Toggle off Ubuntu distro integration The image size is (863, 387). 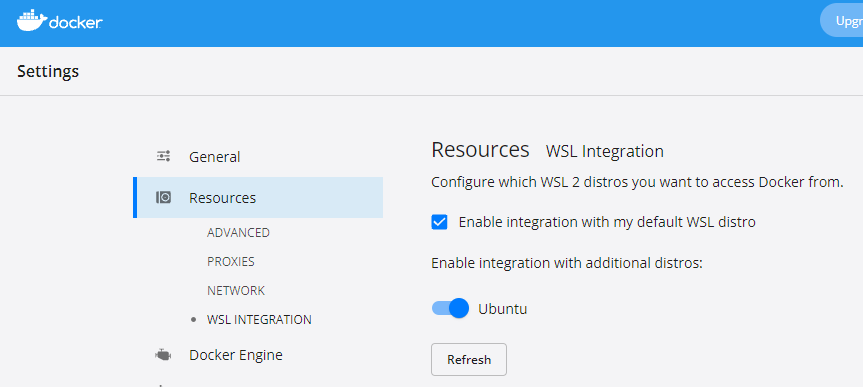(450, 308)
